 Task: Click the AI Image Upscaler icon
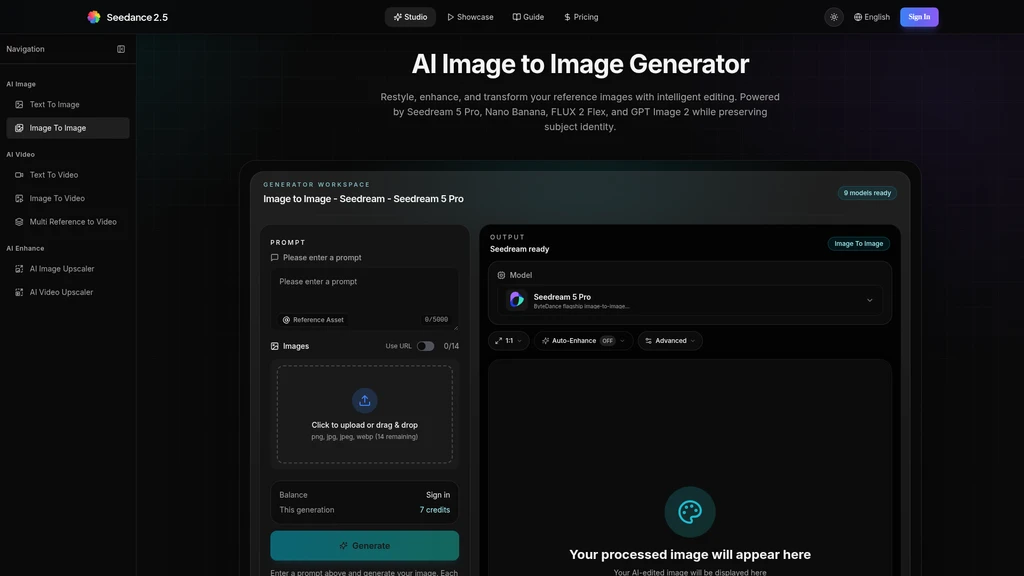point(19,269)
